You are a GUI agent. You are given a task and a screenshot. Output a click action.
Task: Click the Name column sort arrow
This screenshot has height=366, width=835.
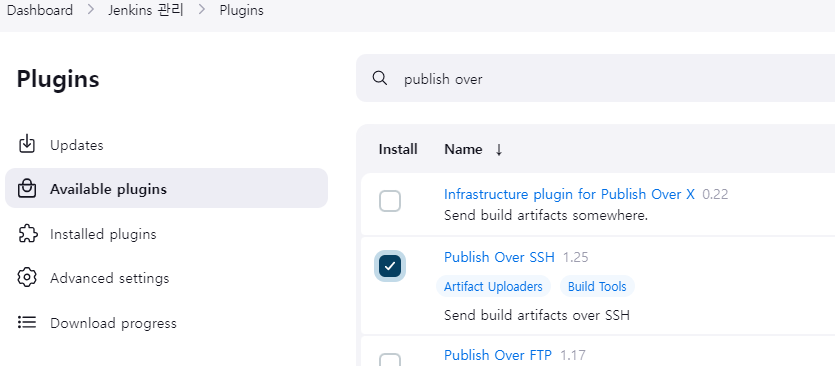pos(498,150)
